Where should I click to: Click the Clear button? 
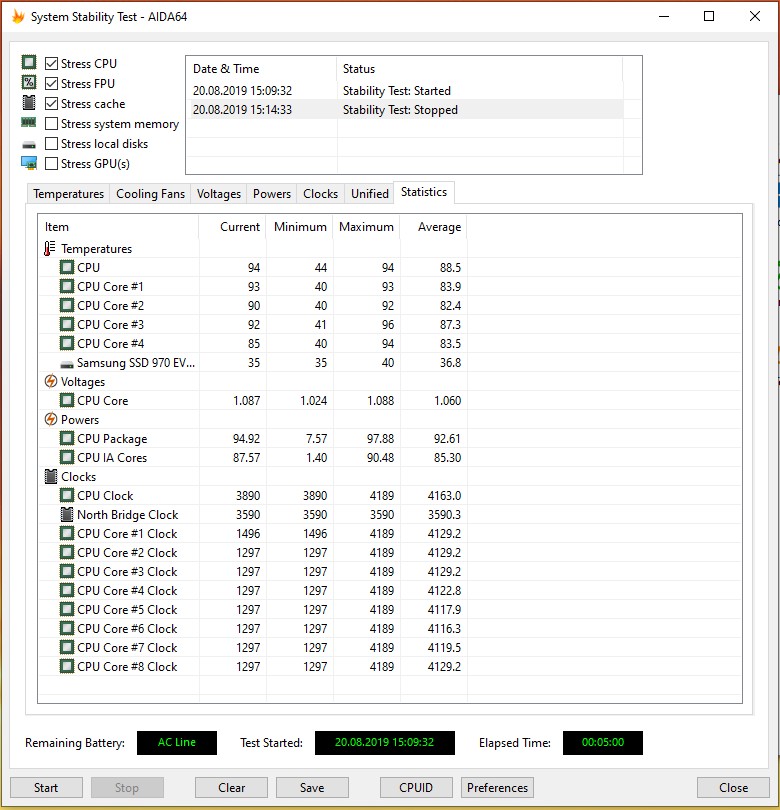coord(231,787)
